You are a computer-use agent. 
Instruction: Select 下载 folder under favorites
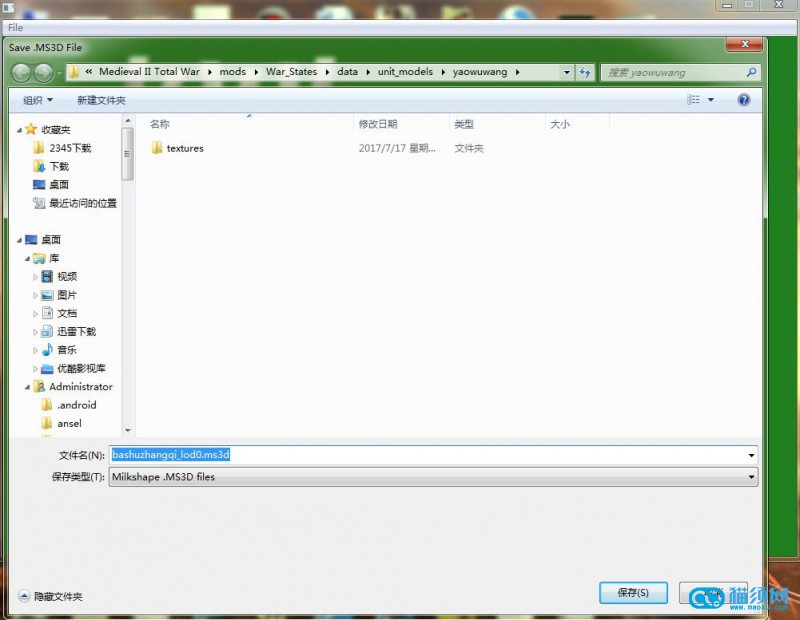pos(51,166)
